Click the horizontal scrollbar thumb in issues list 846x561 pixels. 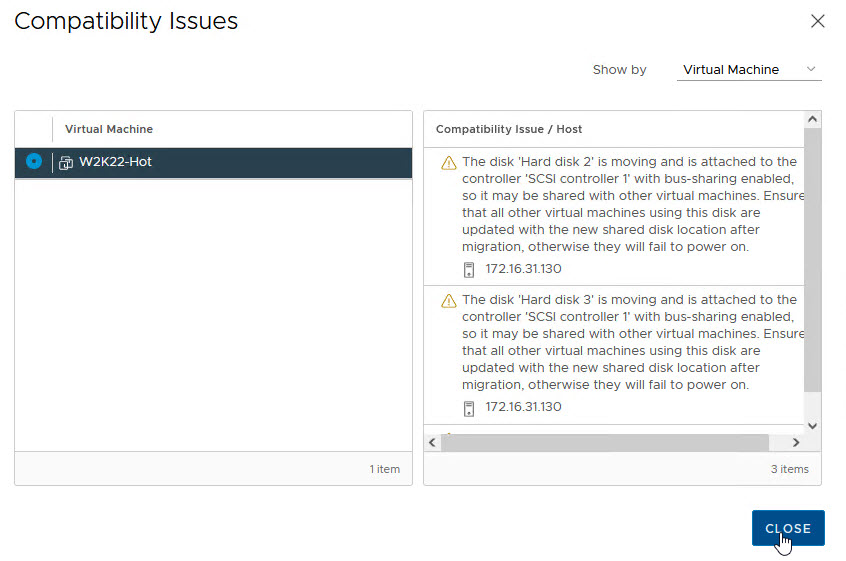click(604, 442)
